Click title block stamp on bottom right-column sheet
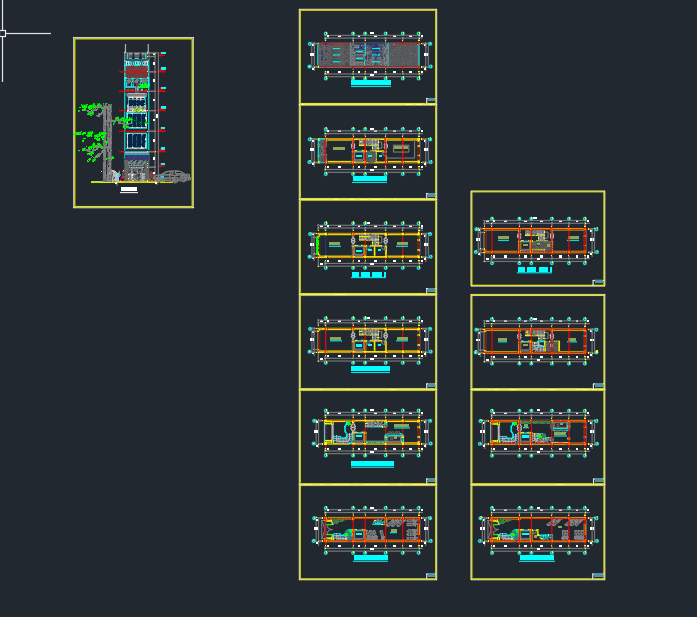Viewport: 697px width, 617px height. point(599,576)
